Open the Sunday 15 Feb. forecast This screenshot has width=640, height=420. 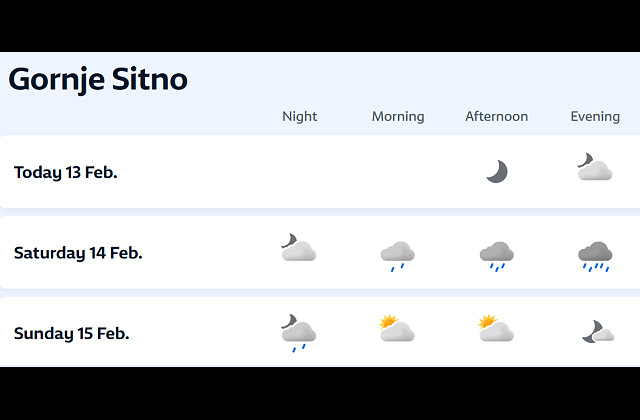pyautogui.click(x=72, y=333)
